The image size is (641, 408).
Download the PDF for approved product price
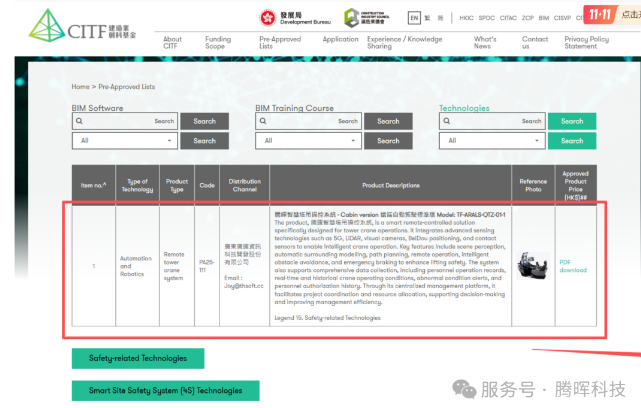(x=573, y=265)
